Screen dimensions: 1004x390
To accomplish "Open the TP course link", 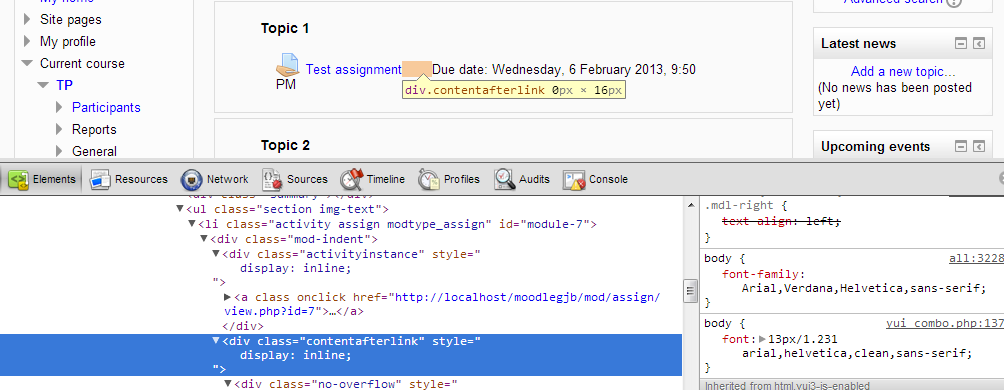I will 64,85.
